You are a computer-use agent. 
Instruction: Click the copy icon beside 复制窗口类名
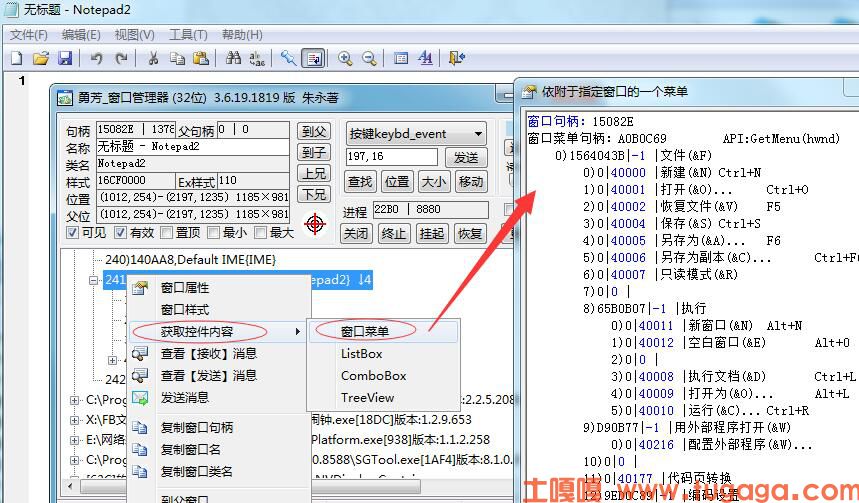tap(140, 471)
